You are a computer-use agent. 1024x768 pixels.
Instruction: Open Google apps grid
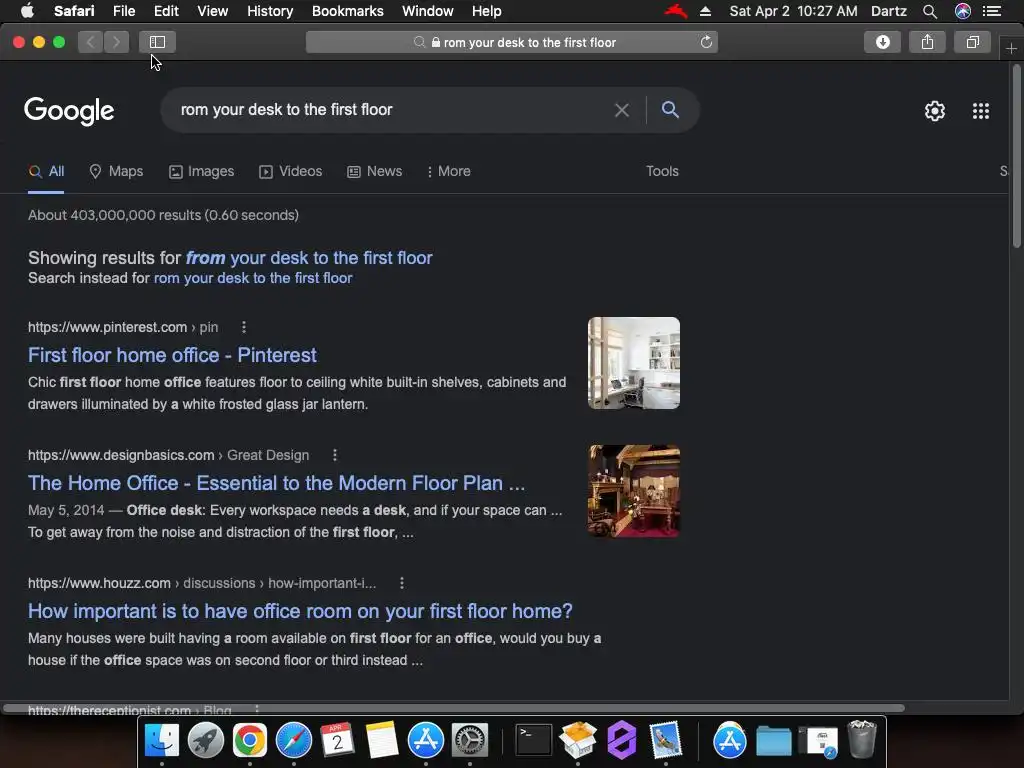click(980, 111)
